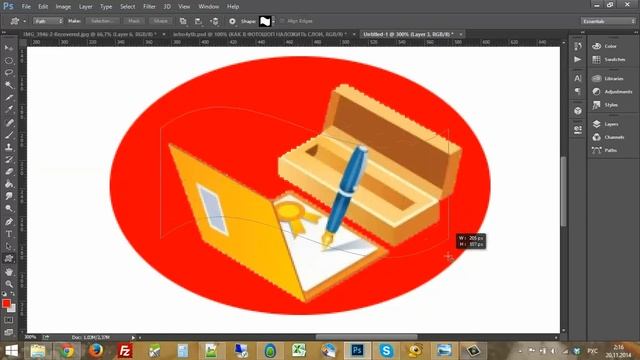Image resolution: width=640 pixels, height=360 pixels.
Task: Open the custom shape picker dropdown
Action: tap(273, 21)
